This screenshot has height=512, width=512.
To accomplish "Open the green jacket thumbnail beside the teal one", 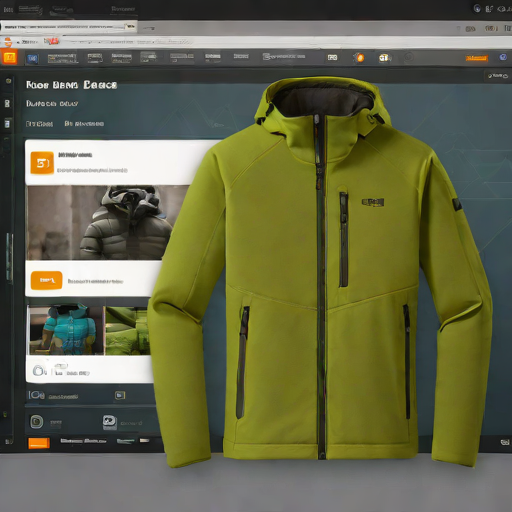I will point(128,331).
